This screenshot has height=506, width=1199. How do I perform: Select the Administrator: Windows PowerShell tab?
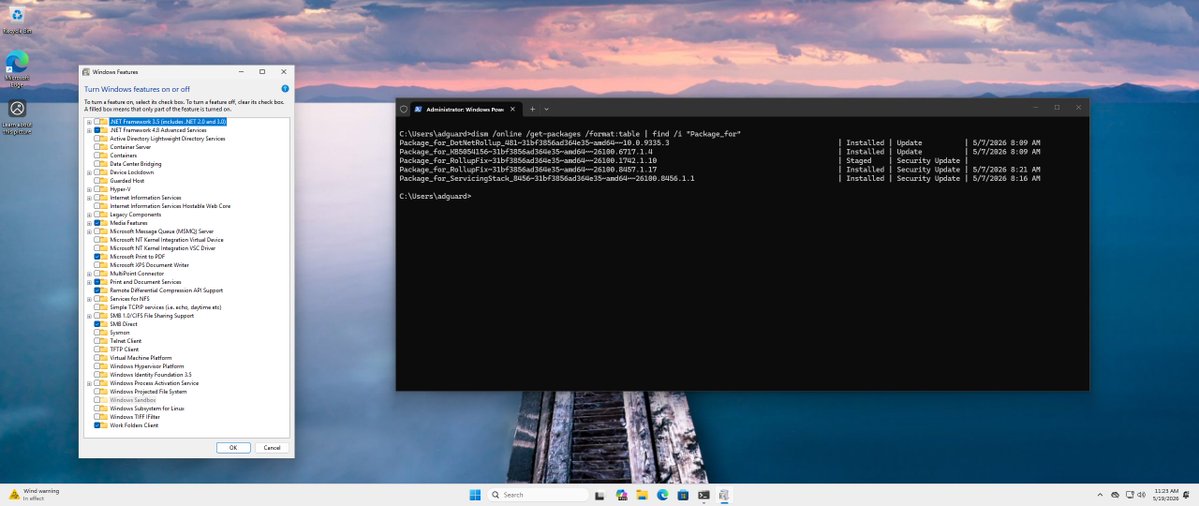(464, 109)
